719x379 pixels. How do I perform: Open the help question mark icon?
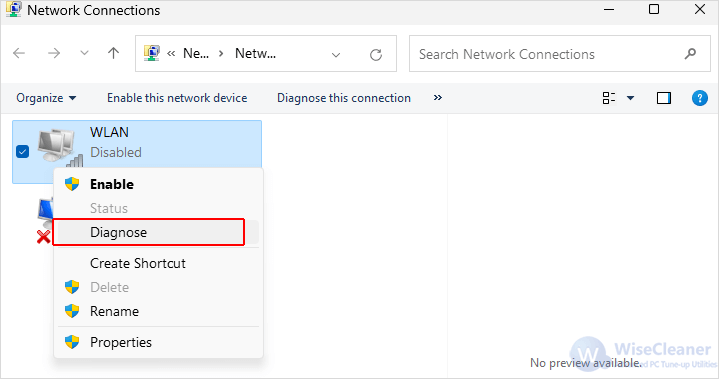(x=699, y=98)
